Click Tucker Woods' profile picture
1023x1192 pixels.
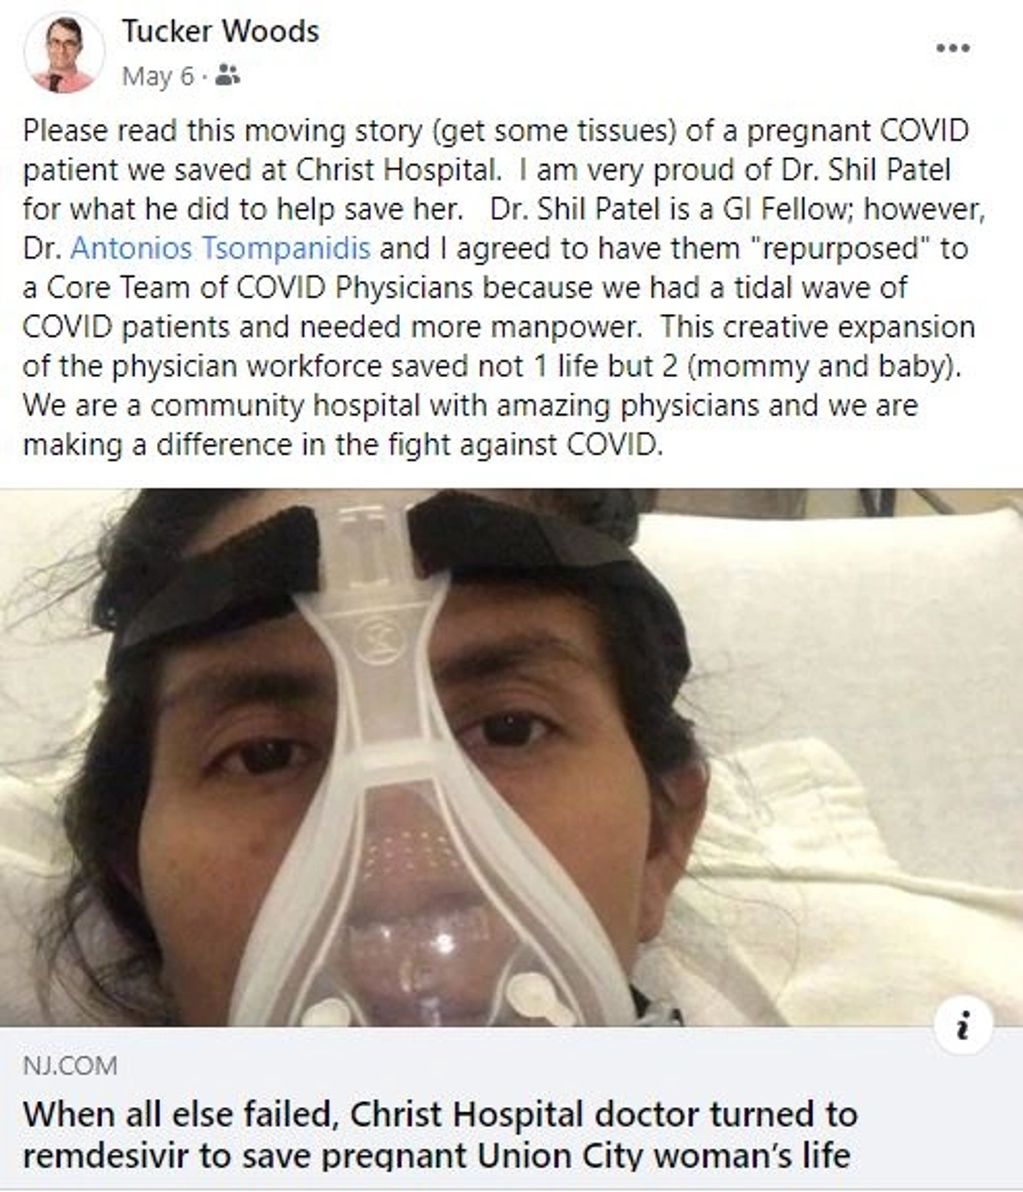click(x=64, y=54)
